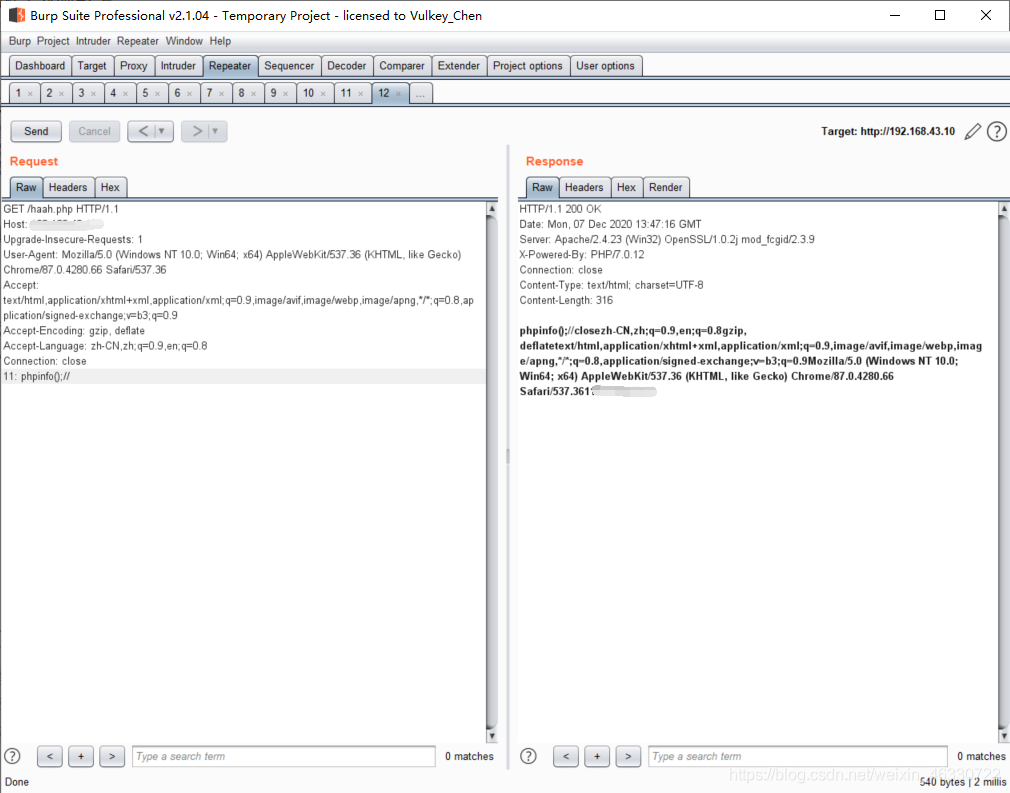Click the plus button in request search bar
Image resolution: width=1010 pixels, height=793 pixels.
click(81, 756)
